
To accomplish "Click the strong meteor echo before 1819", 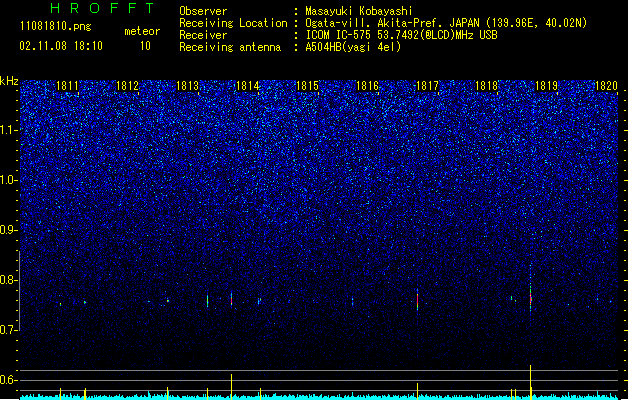I will 531,299.
